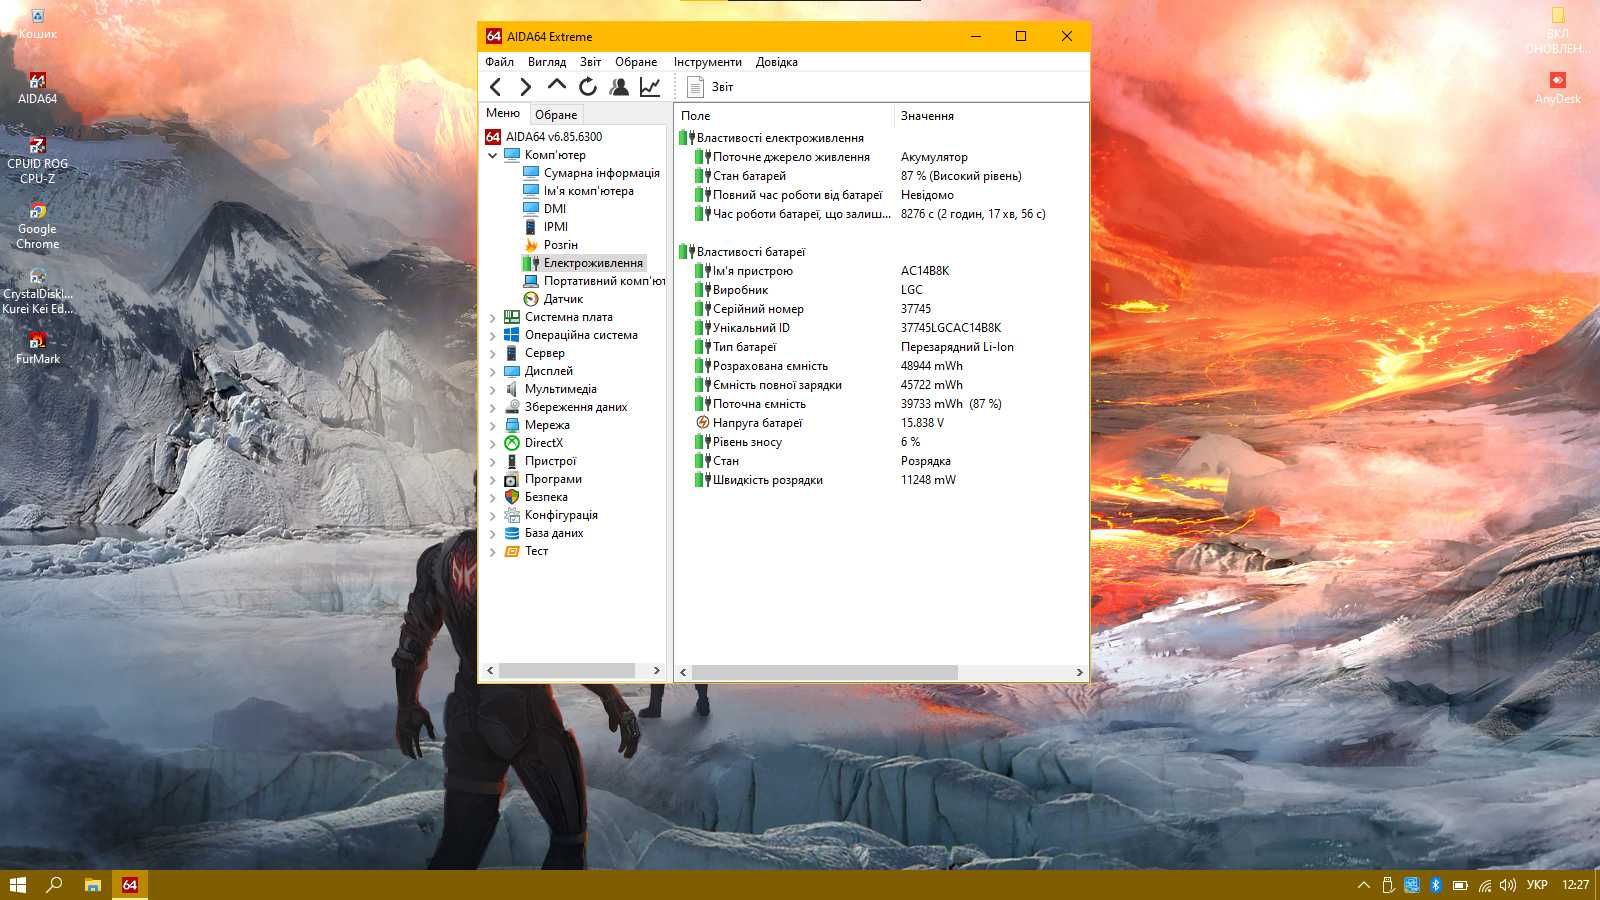Click the Значення column header
The height and width of the screenshot is (900, 1600).
[990, 116]
